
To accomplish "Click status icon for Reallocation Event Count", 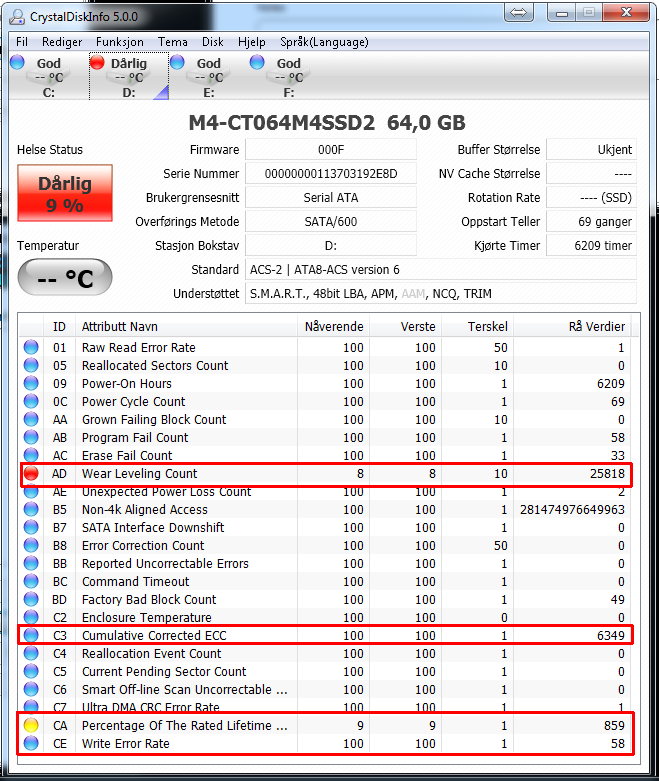I will point(31,653).
